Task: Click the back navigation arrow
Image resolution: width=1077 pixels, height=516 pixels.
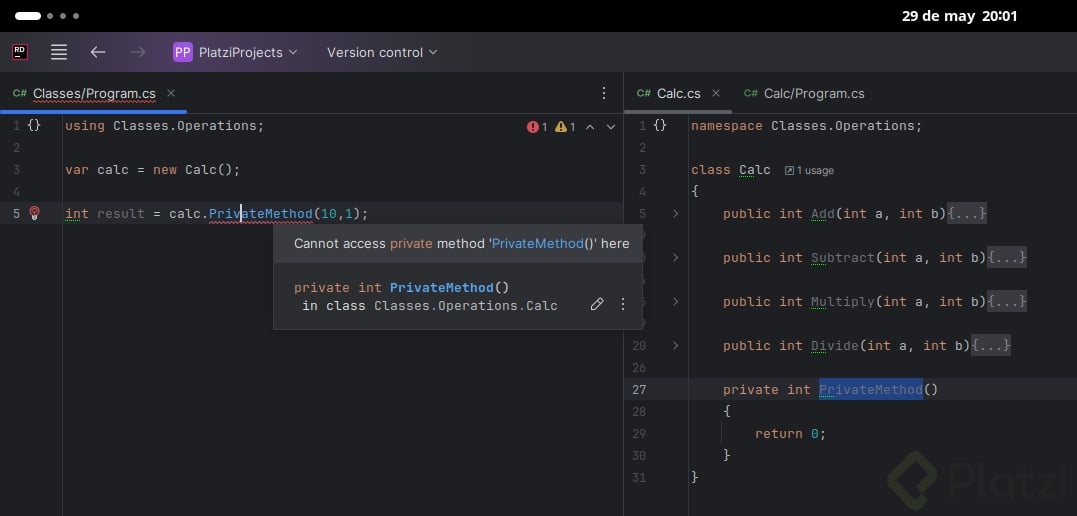Action: click(98, 52)
